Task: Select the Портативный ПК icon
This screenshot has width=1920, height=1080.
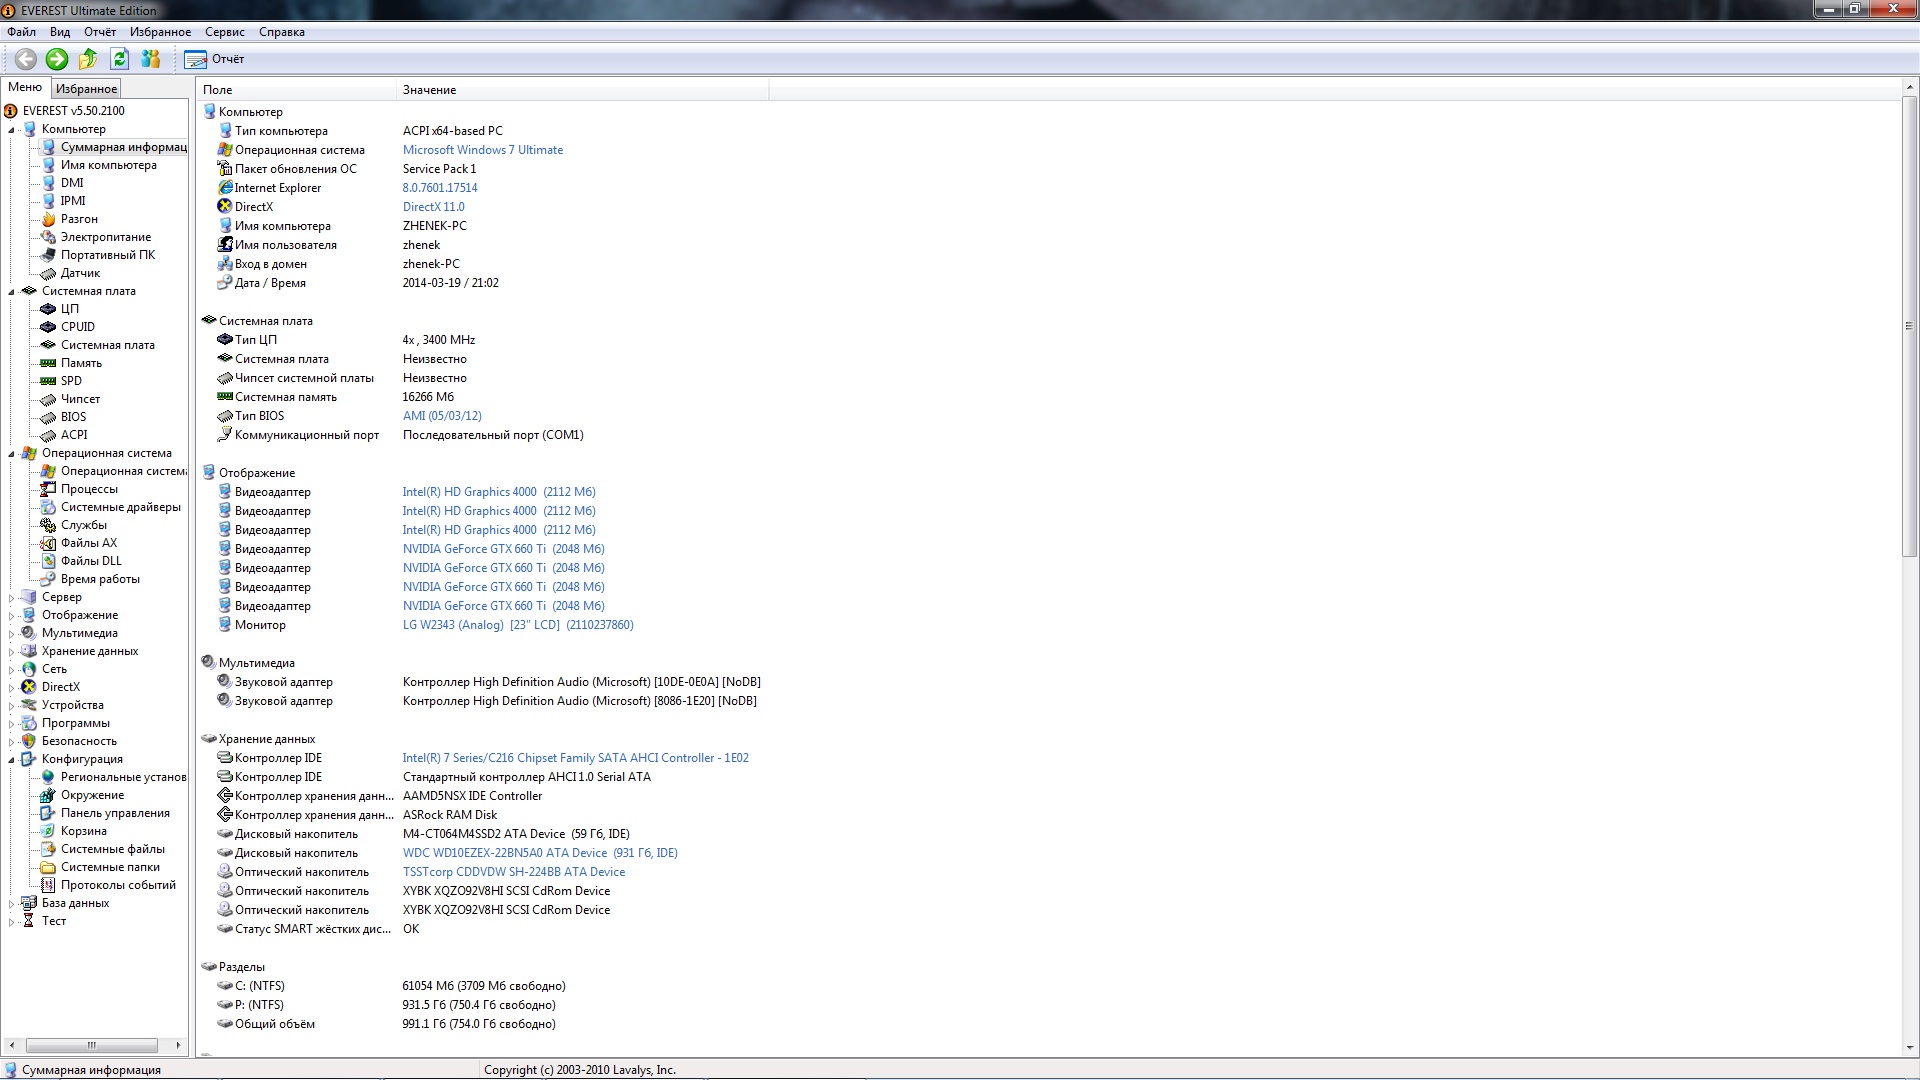Action: [x=48, y=255]
